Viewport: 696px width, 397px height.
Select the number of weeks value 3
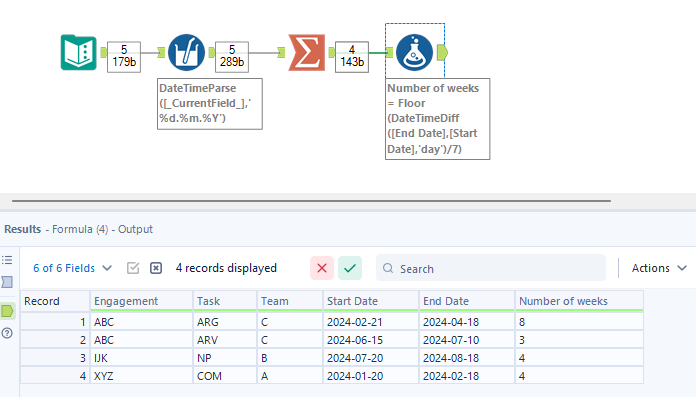tap(579, 340)
